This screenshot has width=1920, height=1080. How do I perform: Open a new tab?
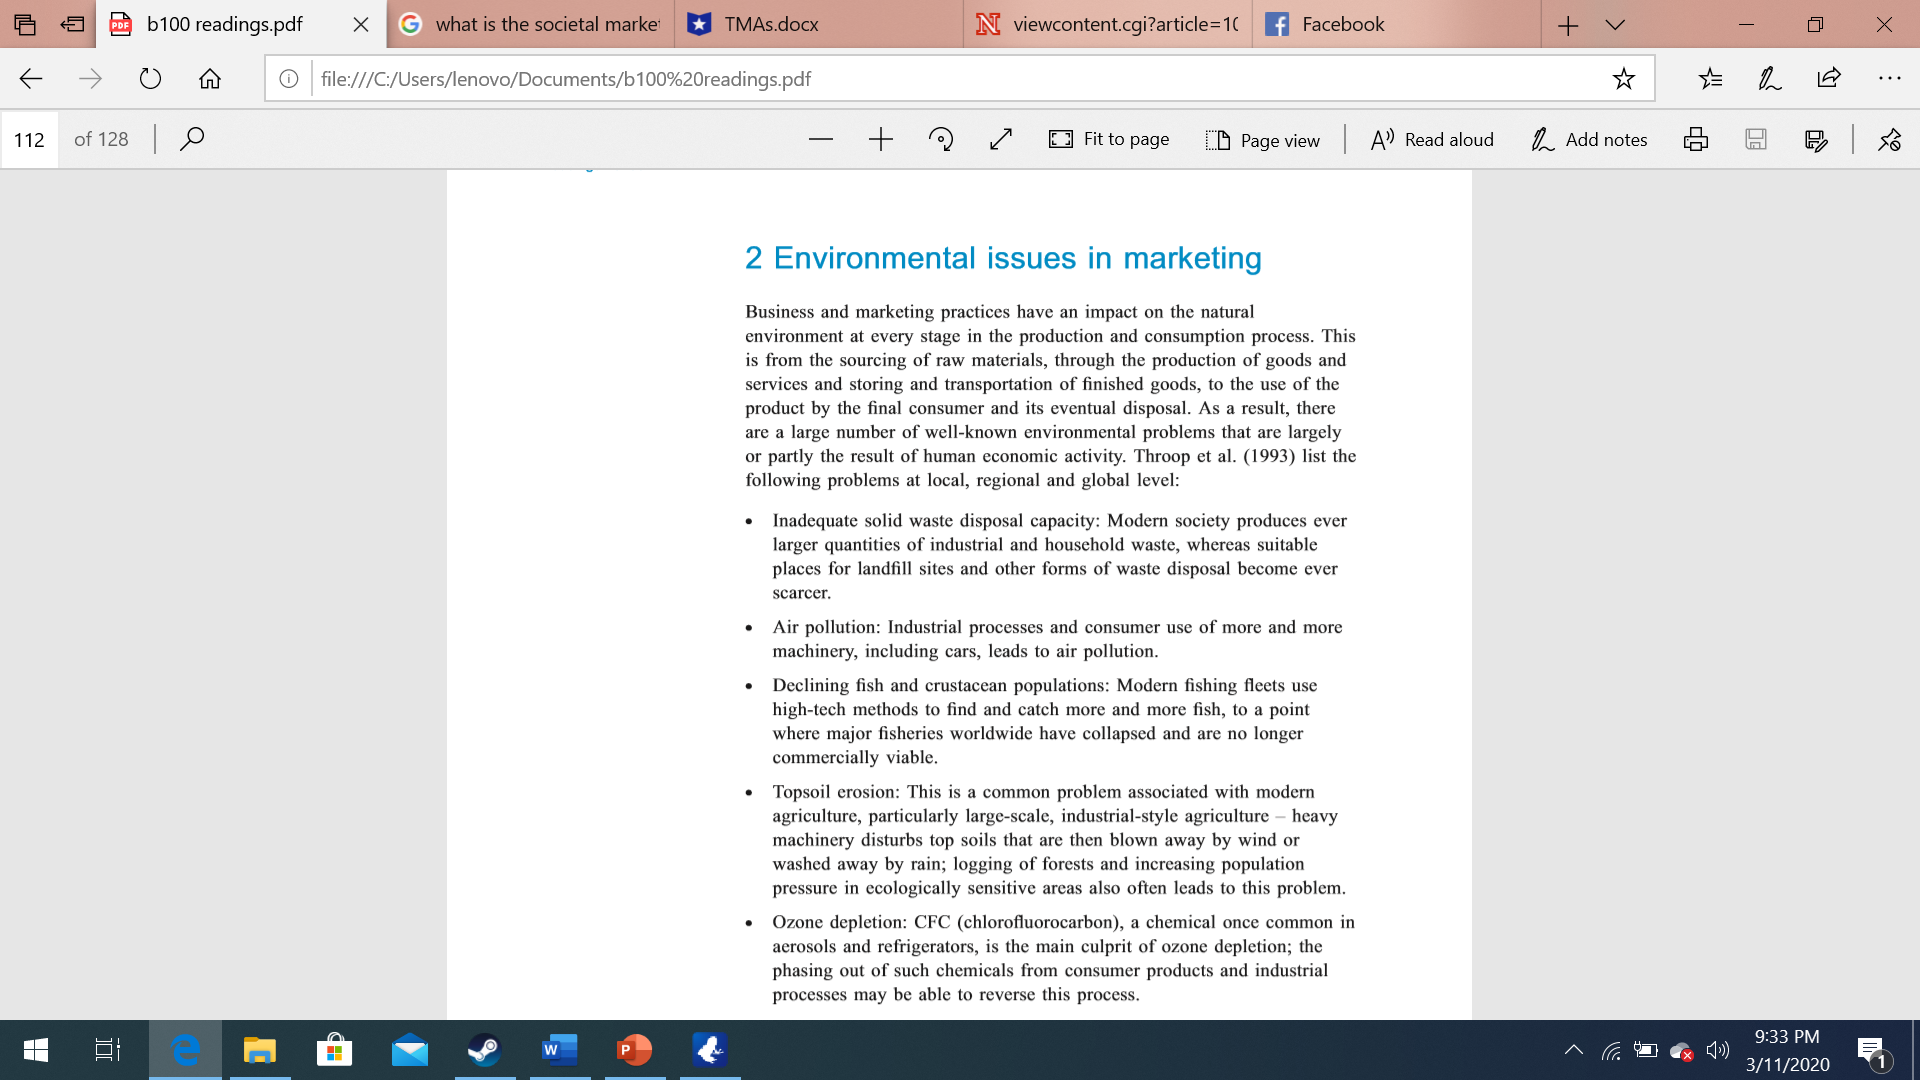click(x=1568, y=25)
